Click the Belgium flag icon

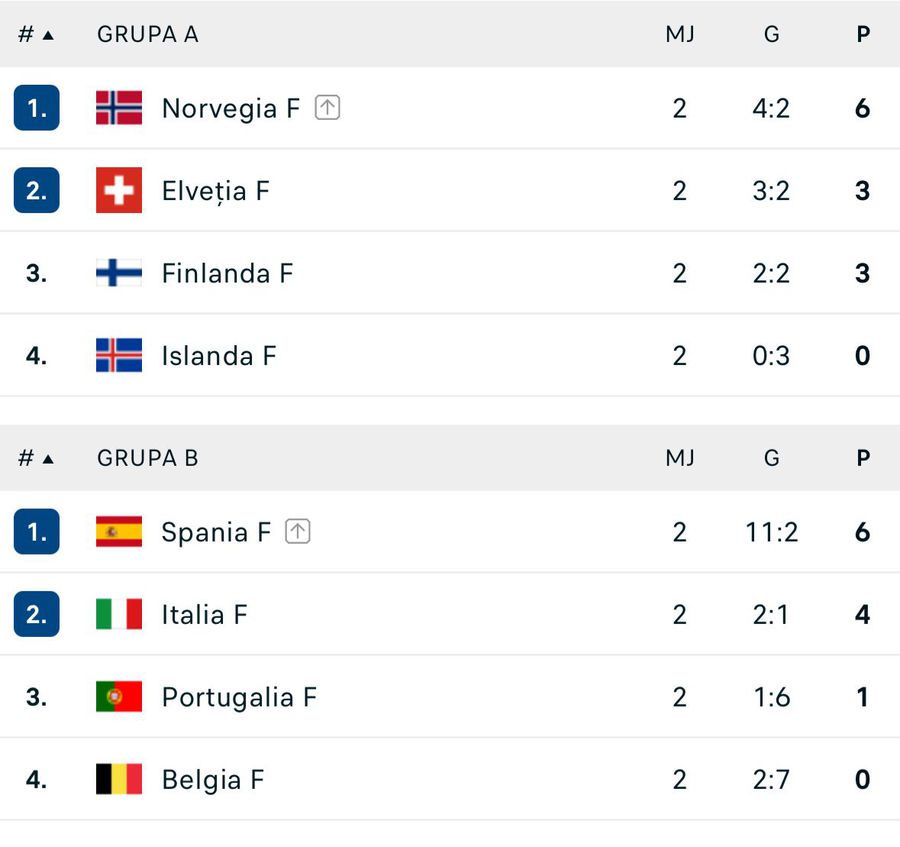point(117,779)
